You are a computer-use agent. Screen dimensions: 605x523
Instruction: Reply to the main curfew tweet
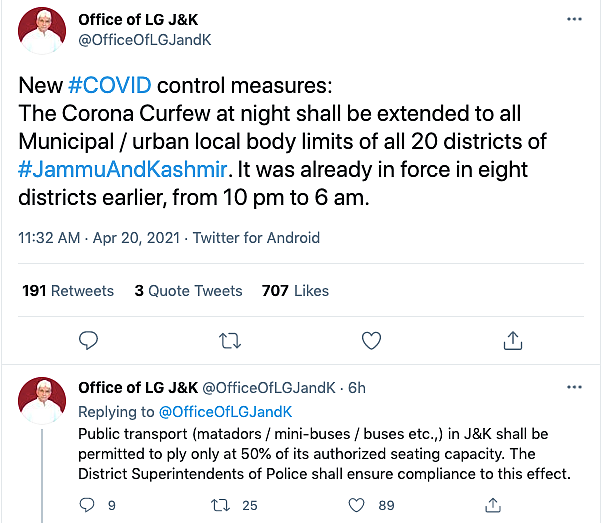coord(88,341)
